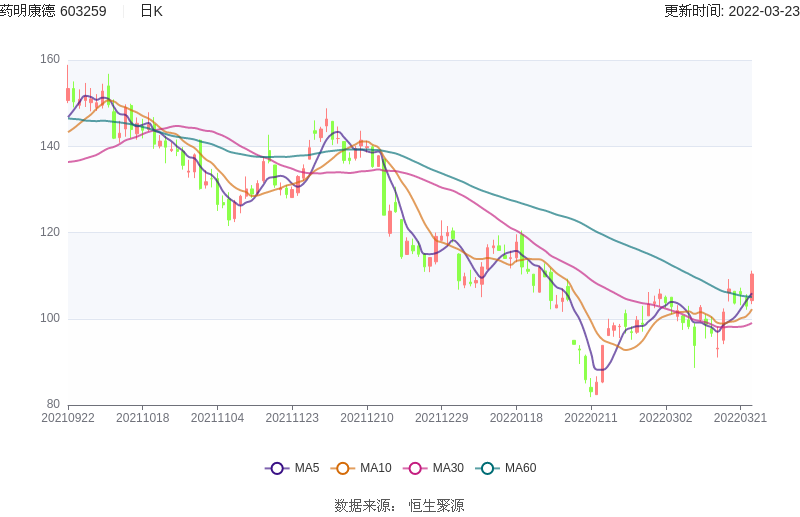Toggle the purple MA5 legend marker
This screenshot has width=800, height=517.
pyautogui.click(x=277, y=468)
